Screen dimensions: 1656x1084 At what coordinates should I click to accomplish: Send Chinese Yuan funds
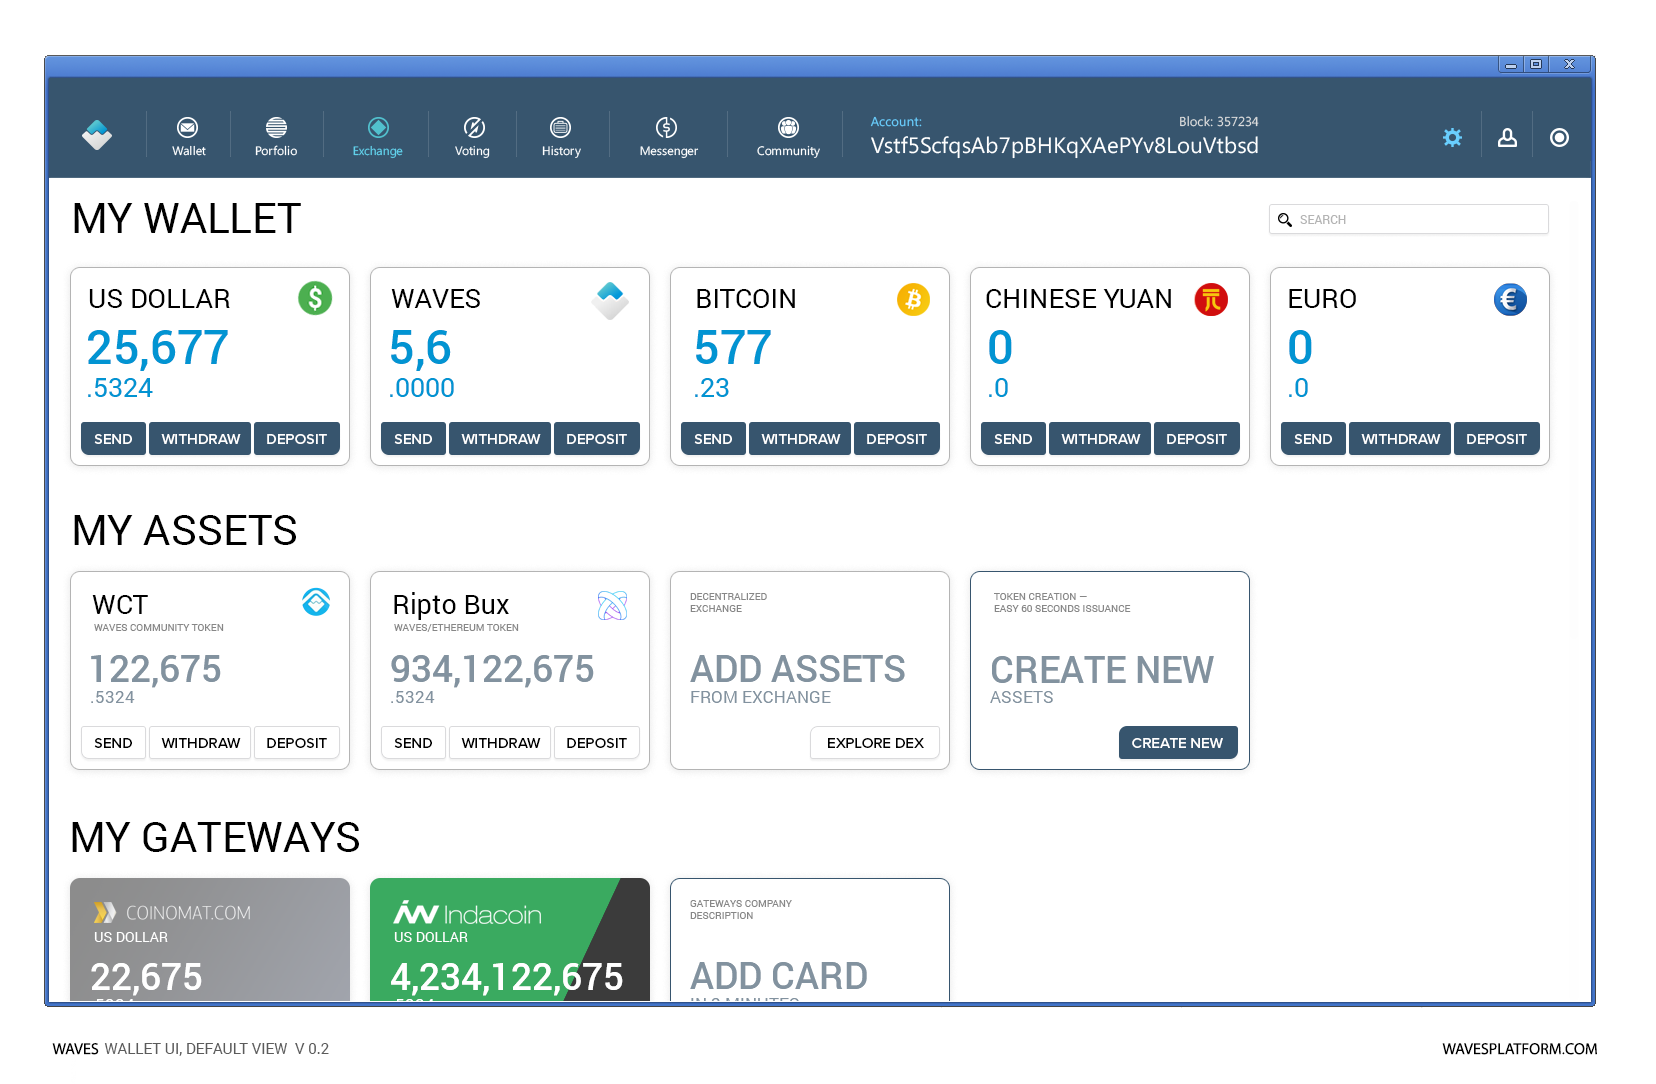[1013, 439]
